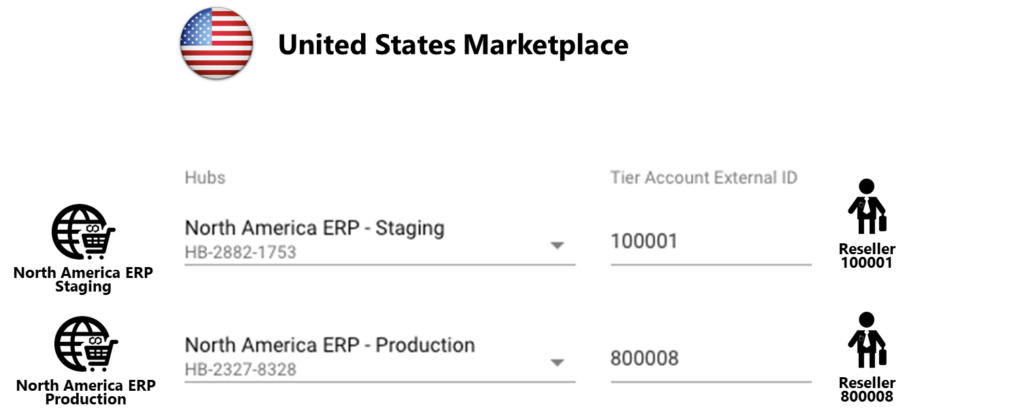The height and width of the screenshot is (420, 1024).
Task: Expand the Production hub dropdown arrow
Action: [556, 363]
